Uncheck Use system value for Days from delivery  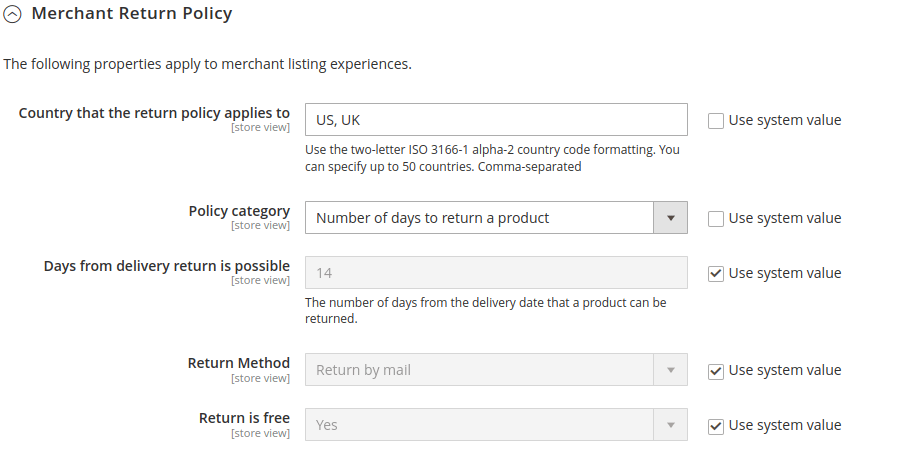click(715, 273)
